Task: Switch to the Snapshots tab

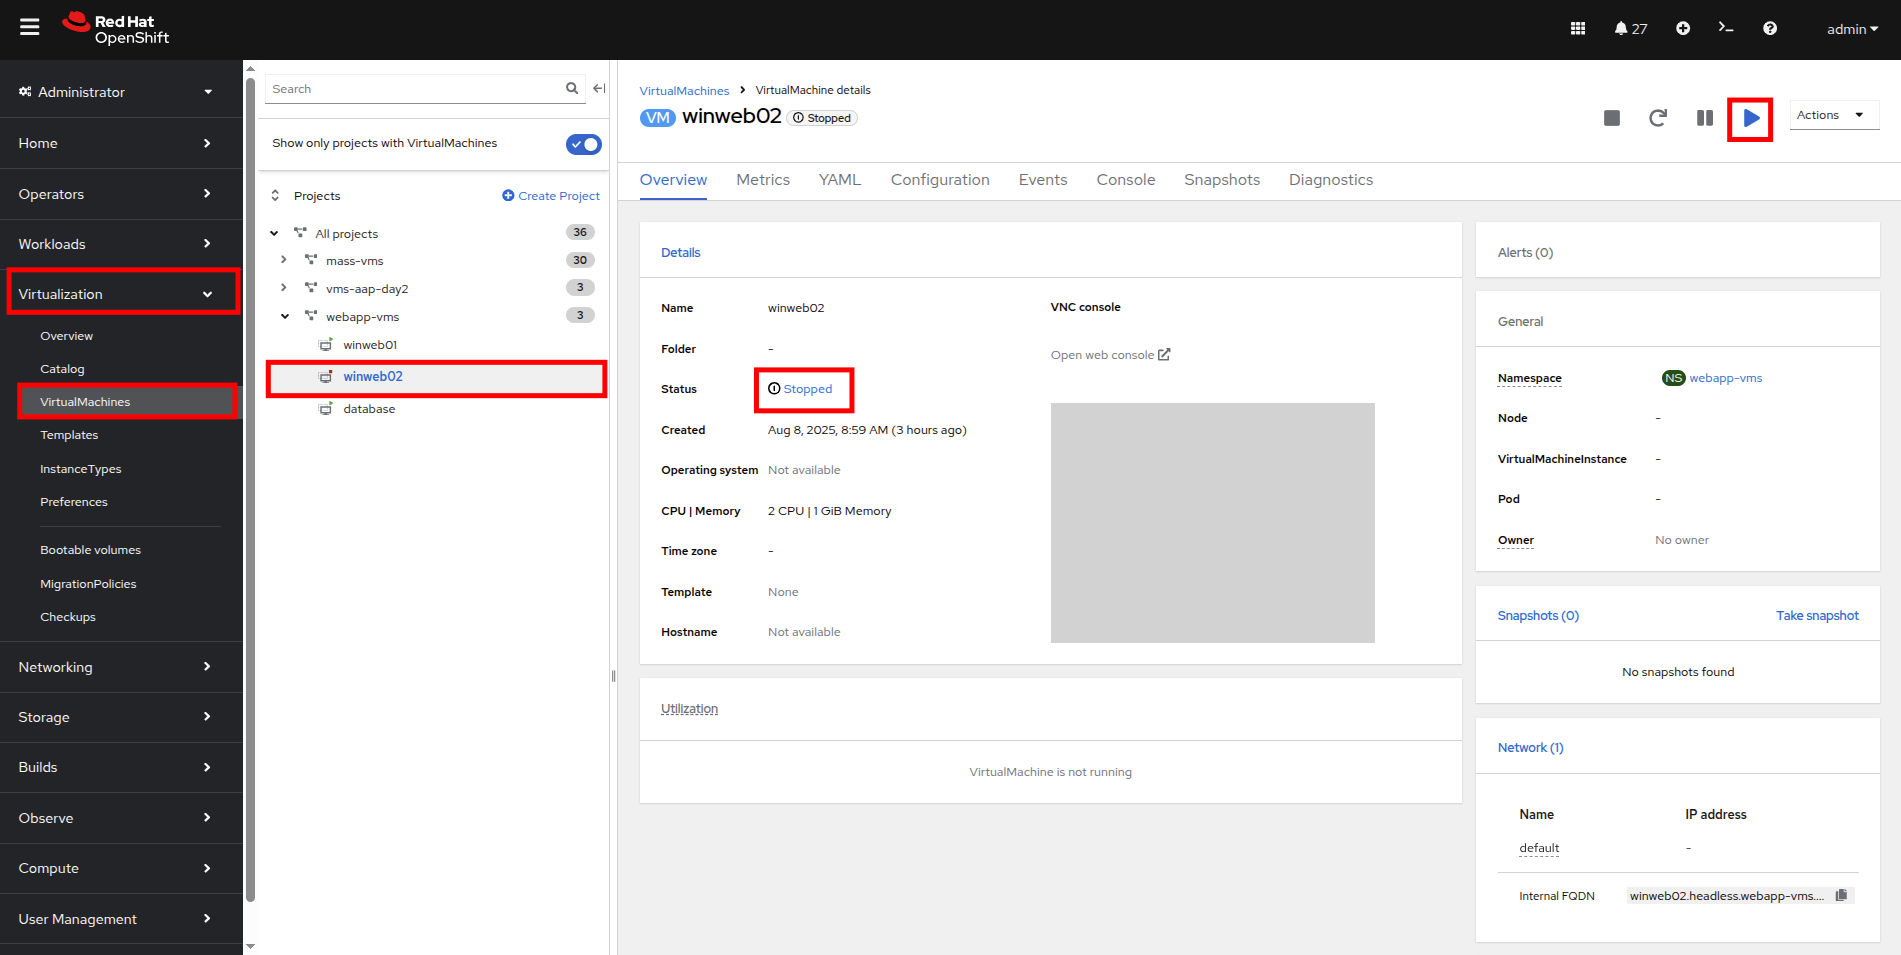Action: click(x=1222, y=180)
